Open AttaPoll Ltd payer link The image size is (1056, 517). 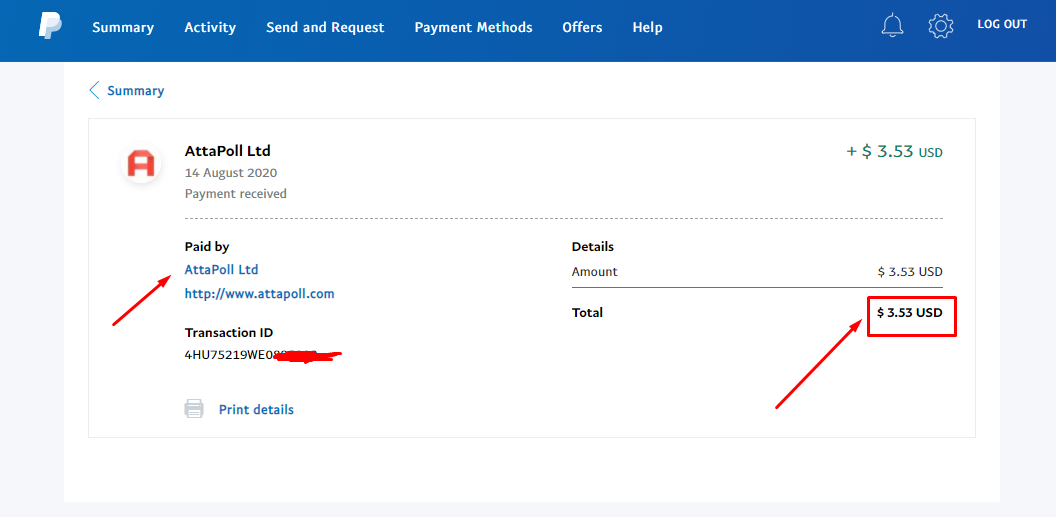(222, 269)
